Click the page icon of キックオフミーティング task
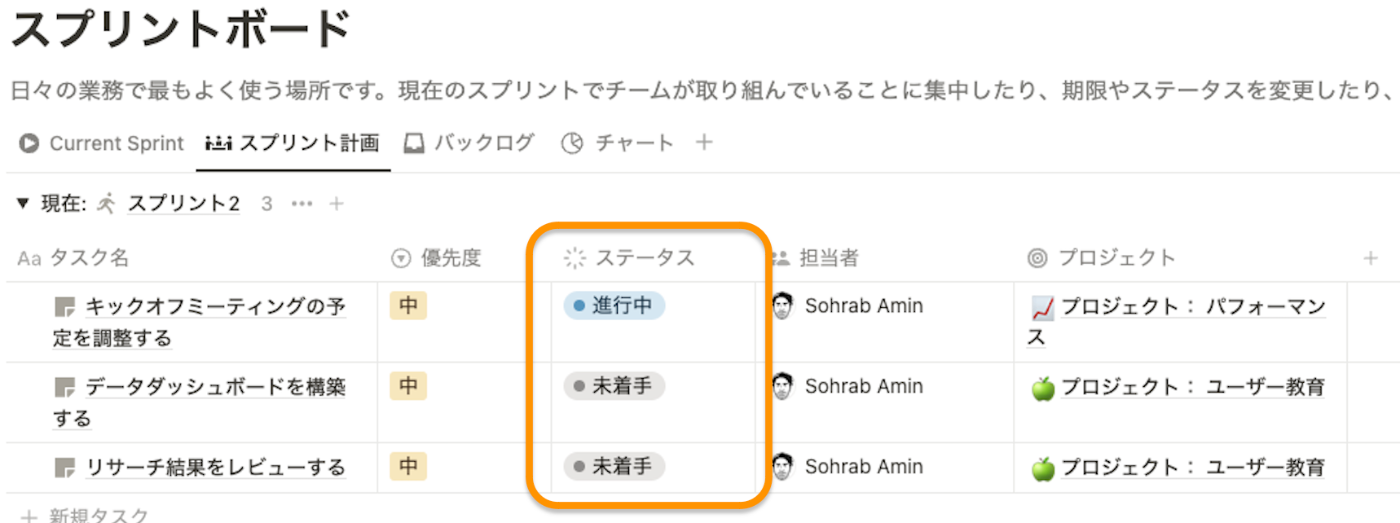 pos(65,307)
